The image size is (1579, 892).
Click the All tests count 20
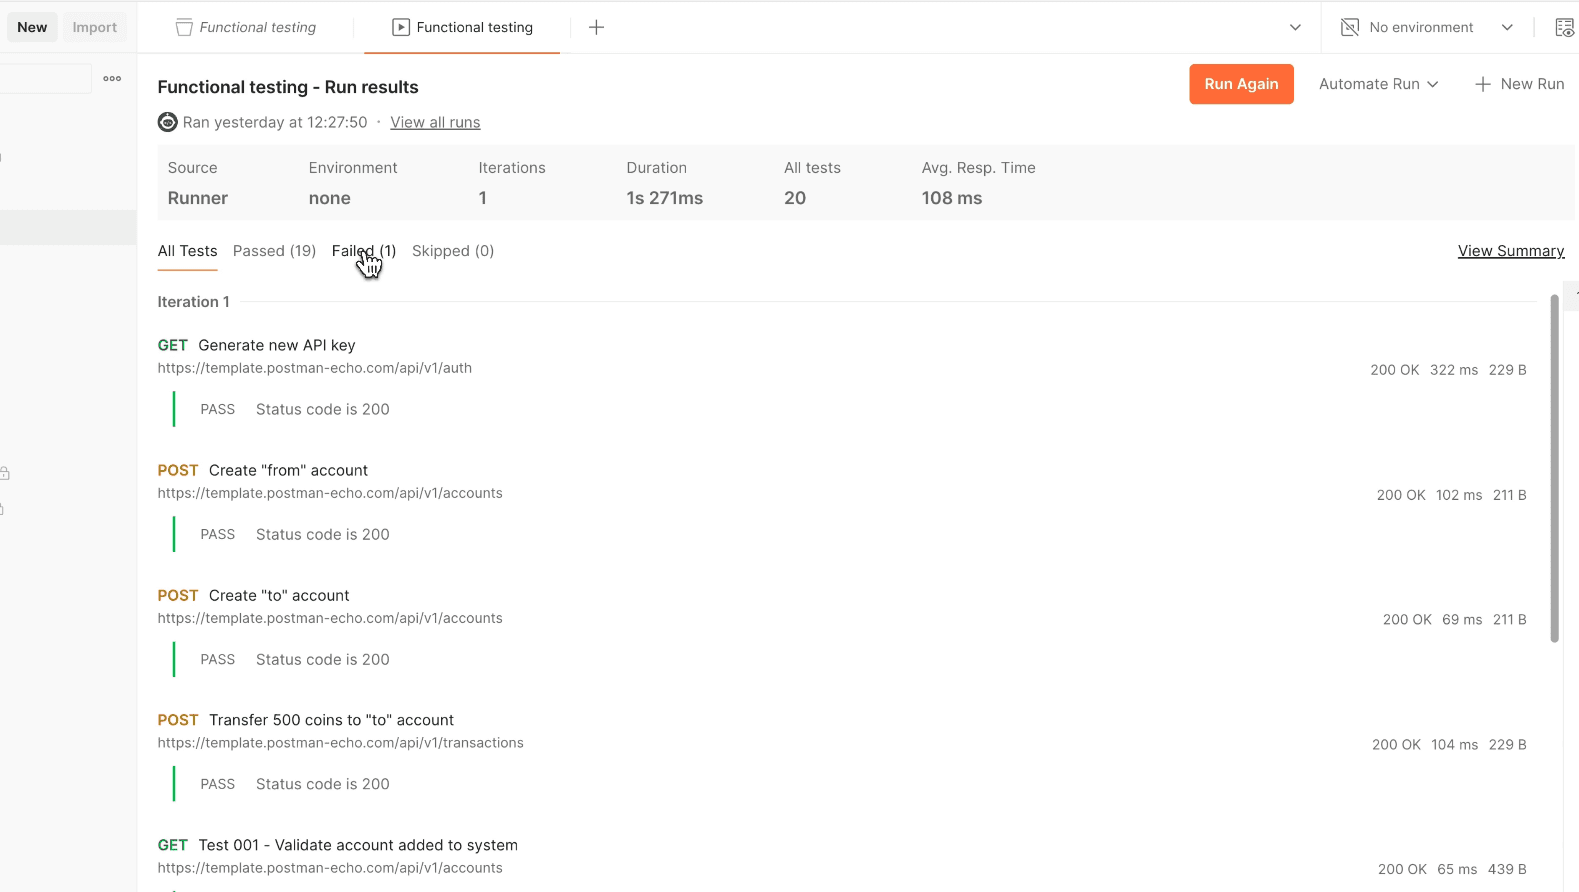point(795,198)
